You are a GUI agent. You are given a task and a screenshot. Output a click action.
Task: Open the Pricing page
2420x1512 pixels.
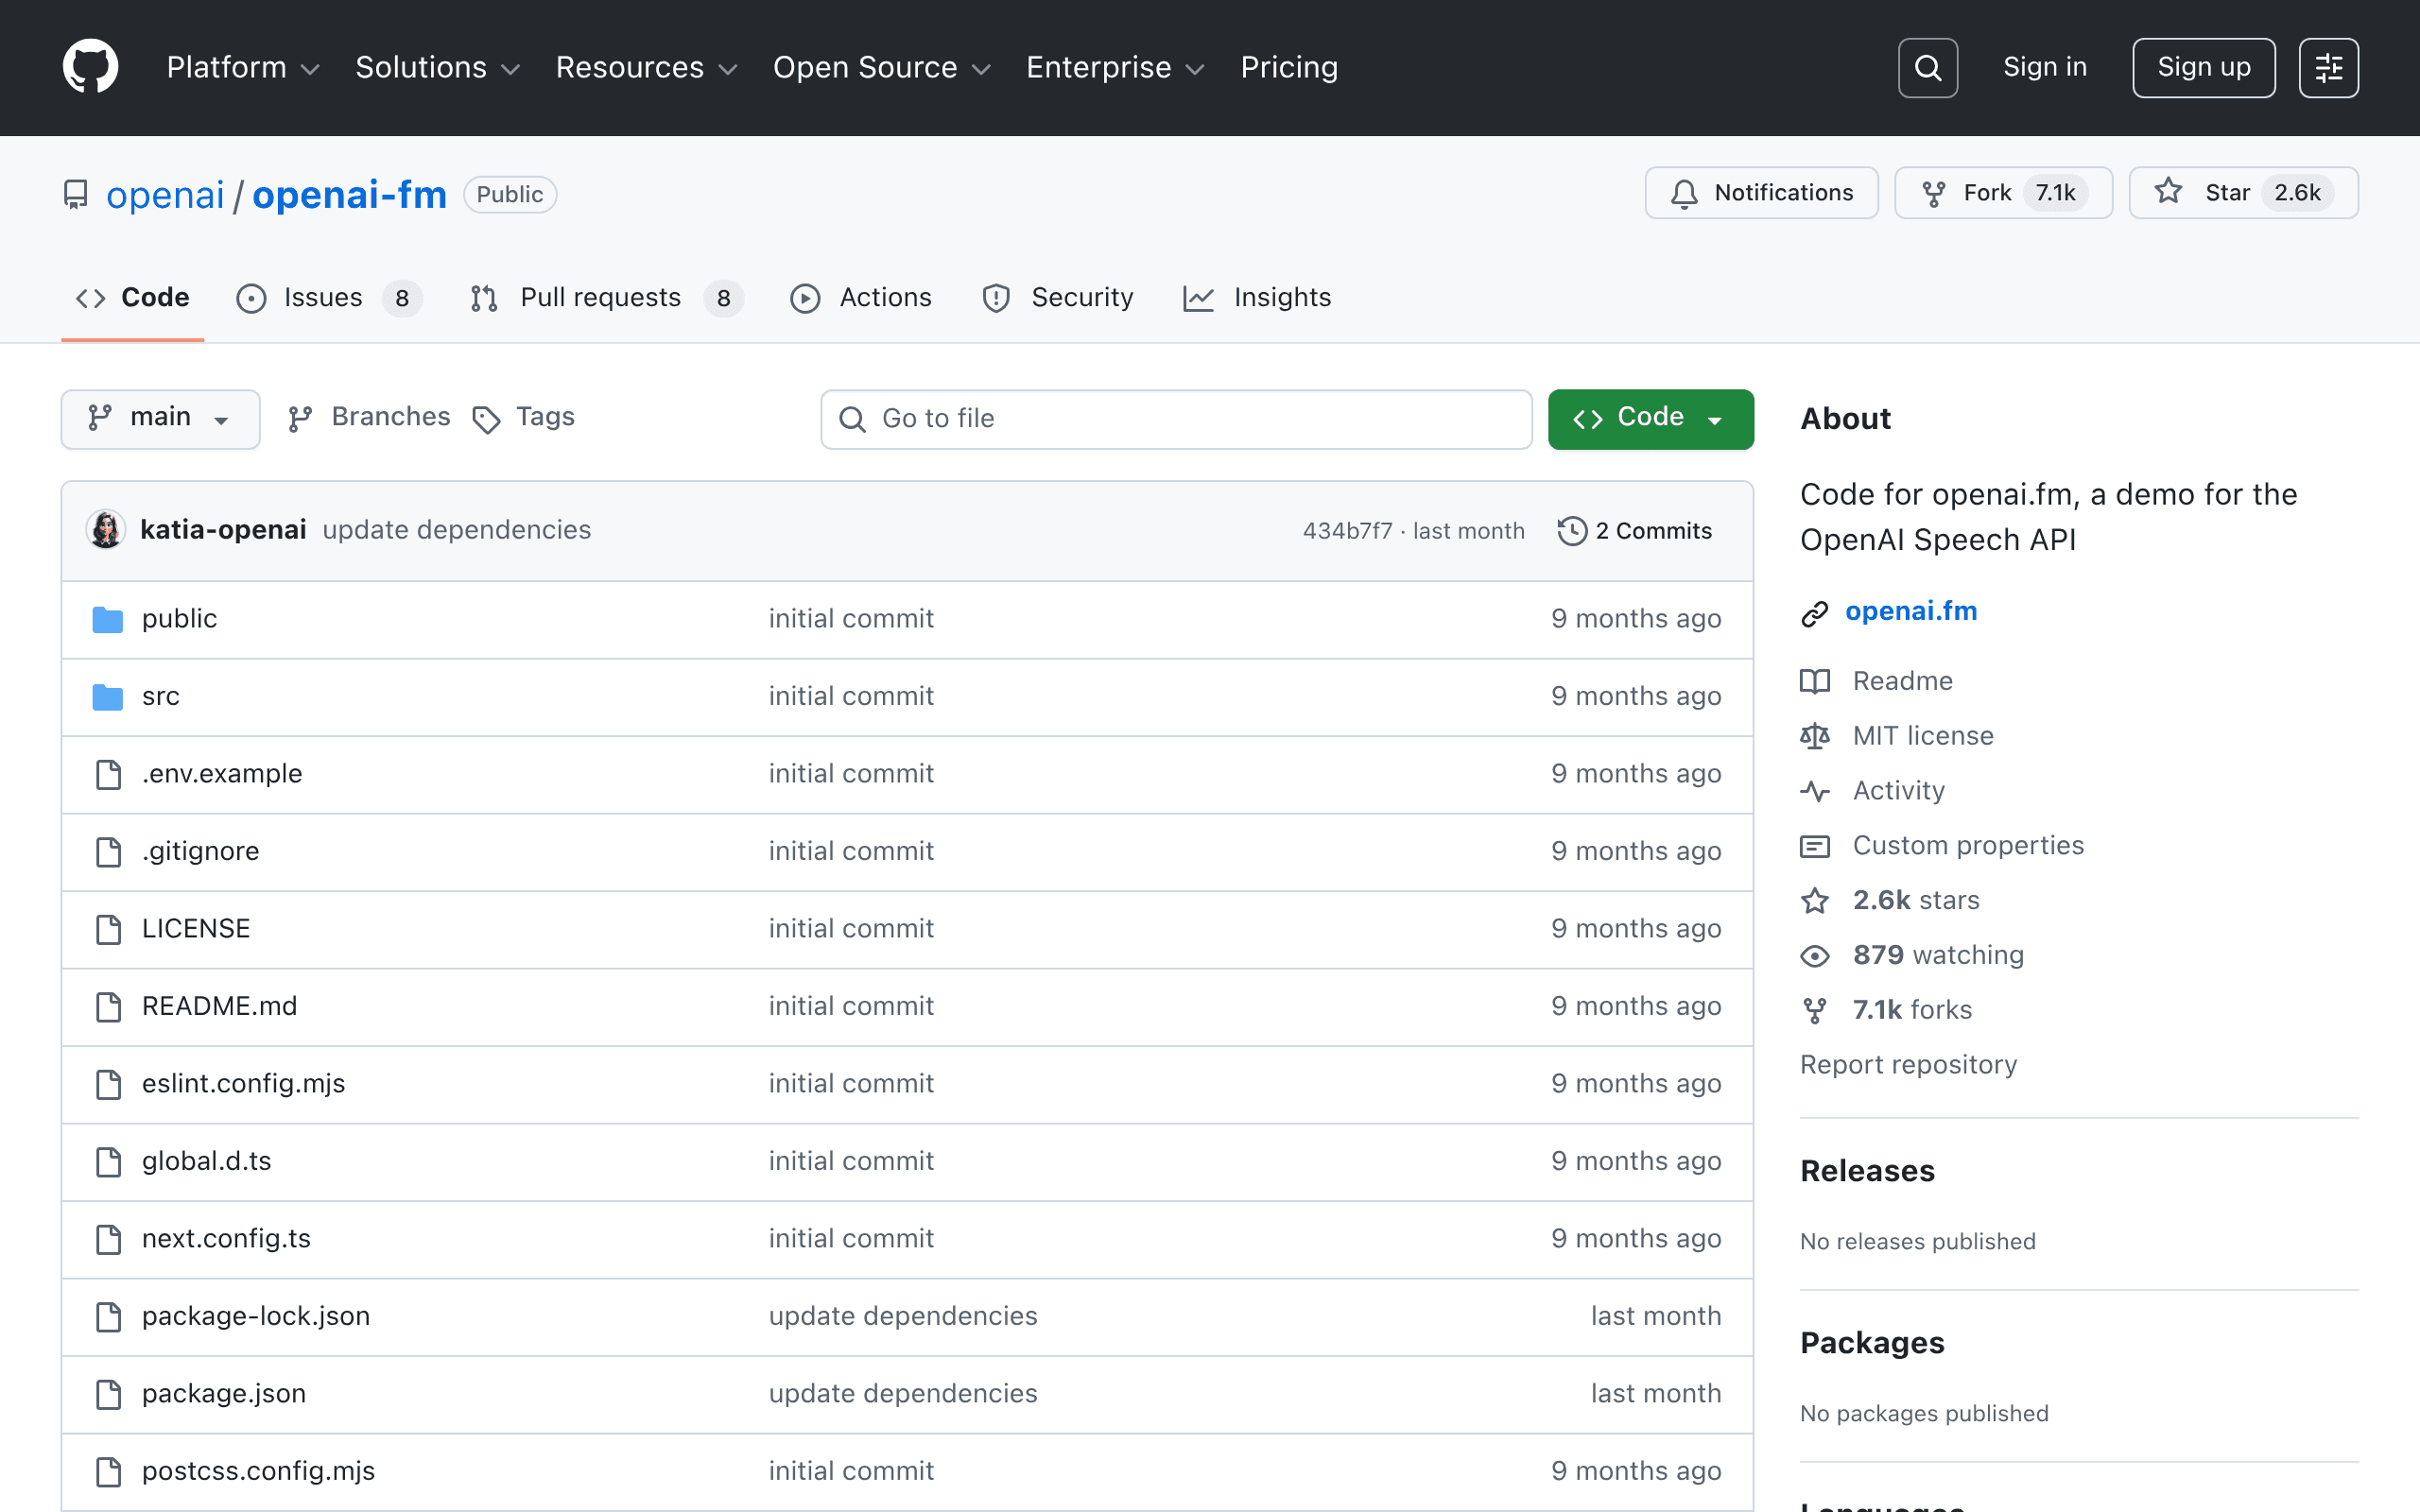[x=1289, y=67]
